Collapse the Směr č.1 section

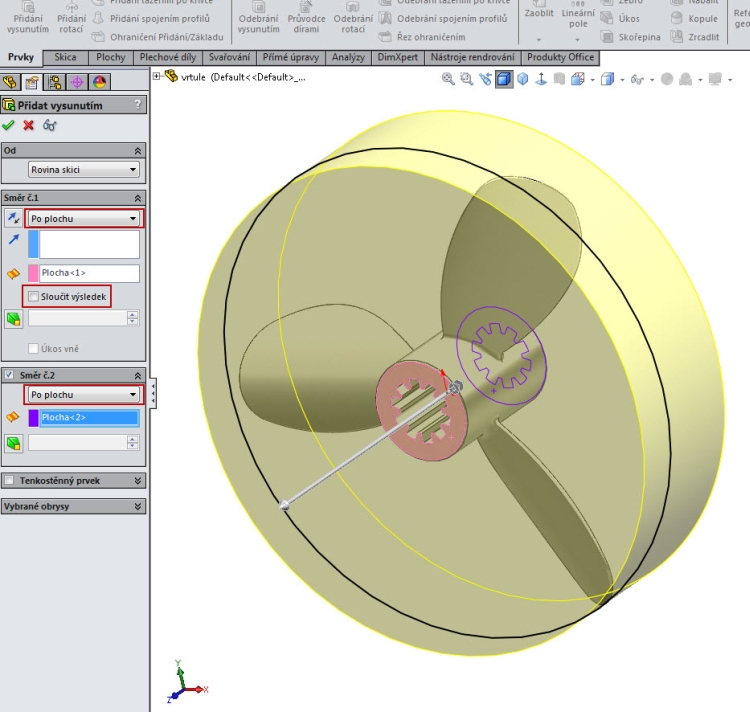(x=138, y=198)
